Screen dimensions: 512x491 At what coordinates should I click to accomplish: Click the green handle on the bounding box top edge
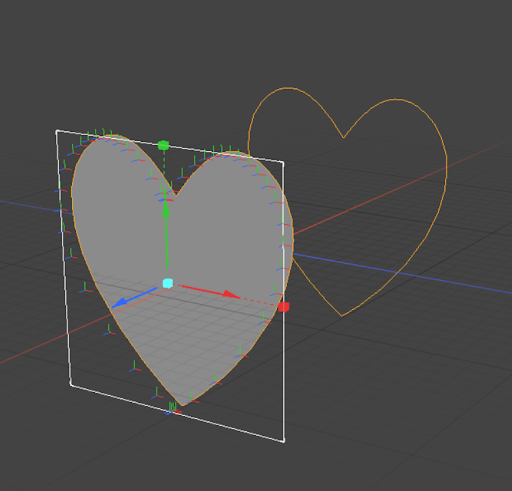(163, 145)
